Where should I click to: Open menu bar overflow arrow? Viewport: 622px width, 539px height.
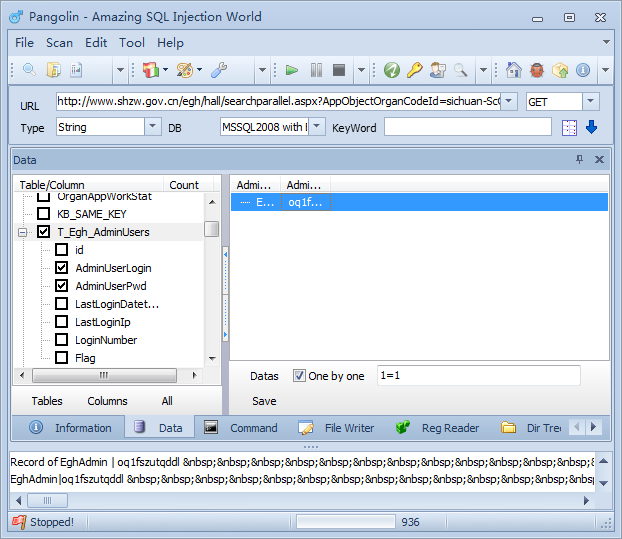point(606,42)
